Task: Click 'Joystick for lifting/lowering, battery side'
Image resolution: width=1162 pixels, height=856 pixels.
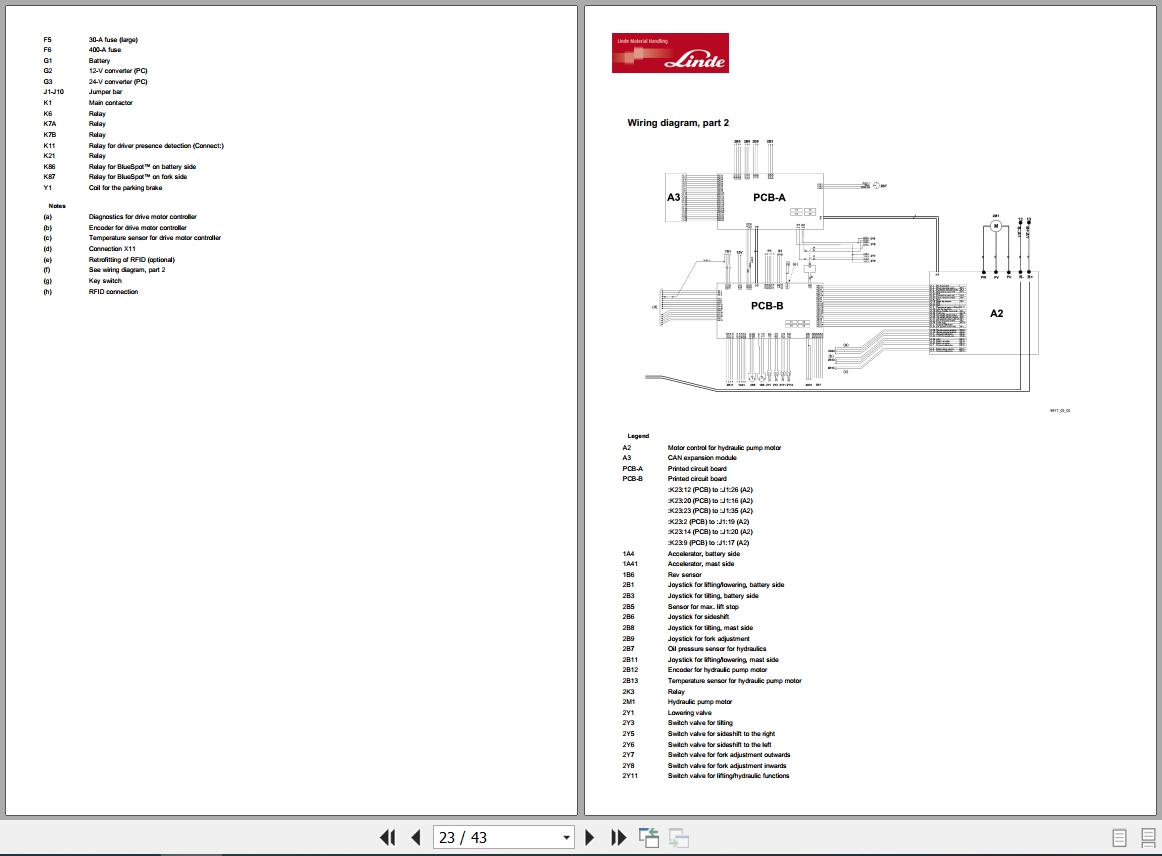Action: coord(726,585)
